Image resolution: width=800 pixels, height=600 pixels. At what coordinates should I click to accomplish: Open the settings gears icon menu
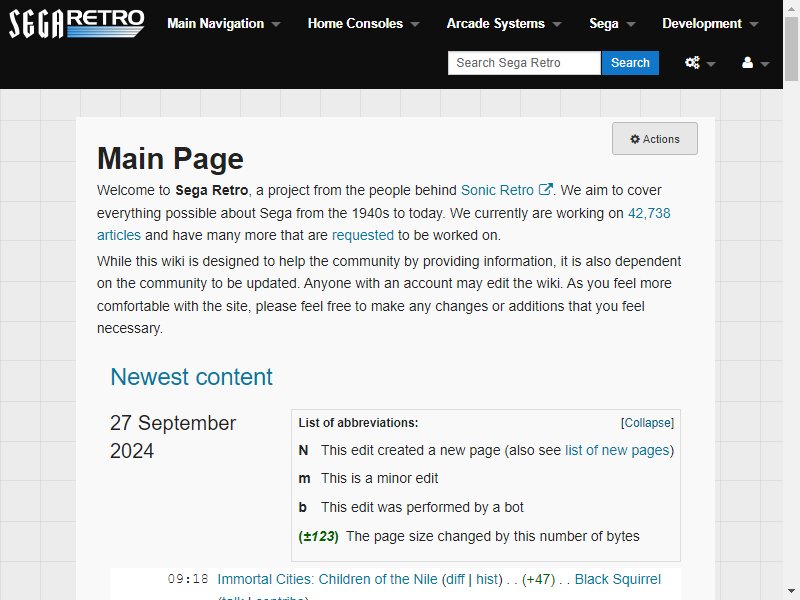click(700, 63)
